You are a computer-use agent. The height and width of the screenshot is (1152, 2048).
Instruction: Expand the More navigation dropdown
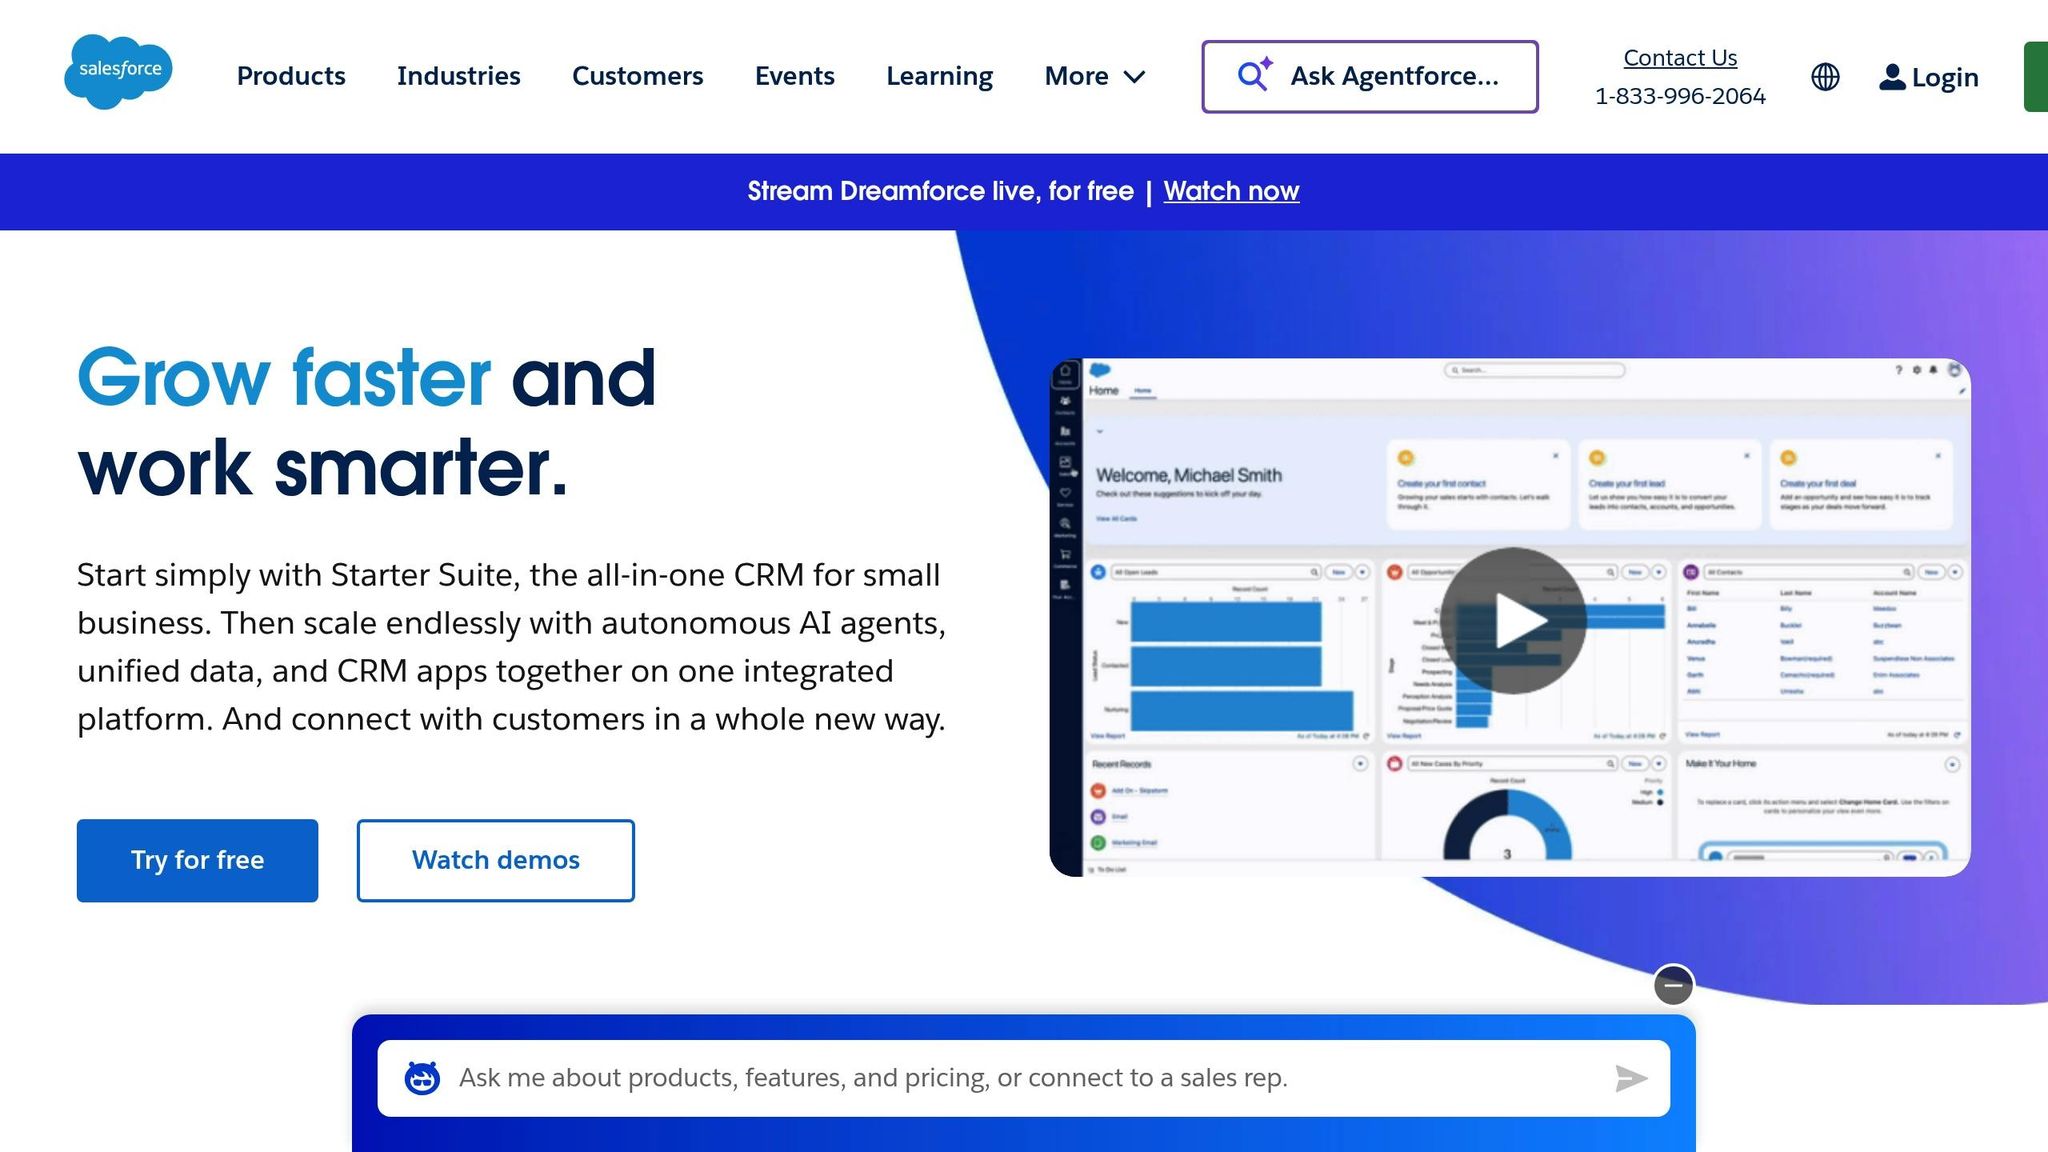pyautogui.click(x=1094, y=76)
